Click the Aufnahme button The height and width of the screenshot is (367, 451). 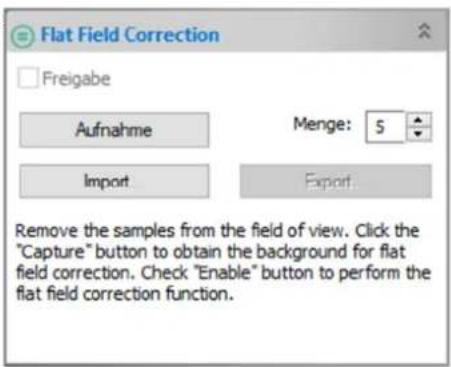114,130
